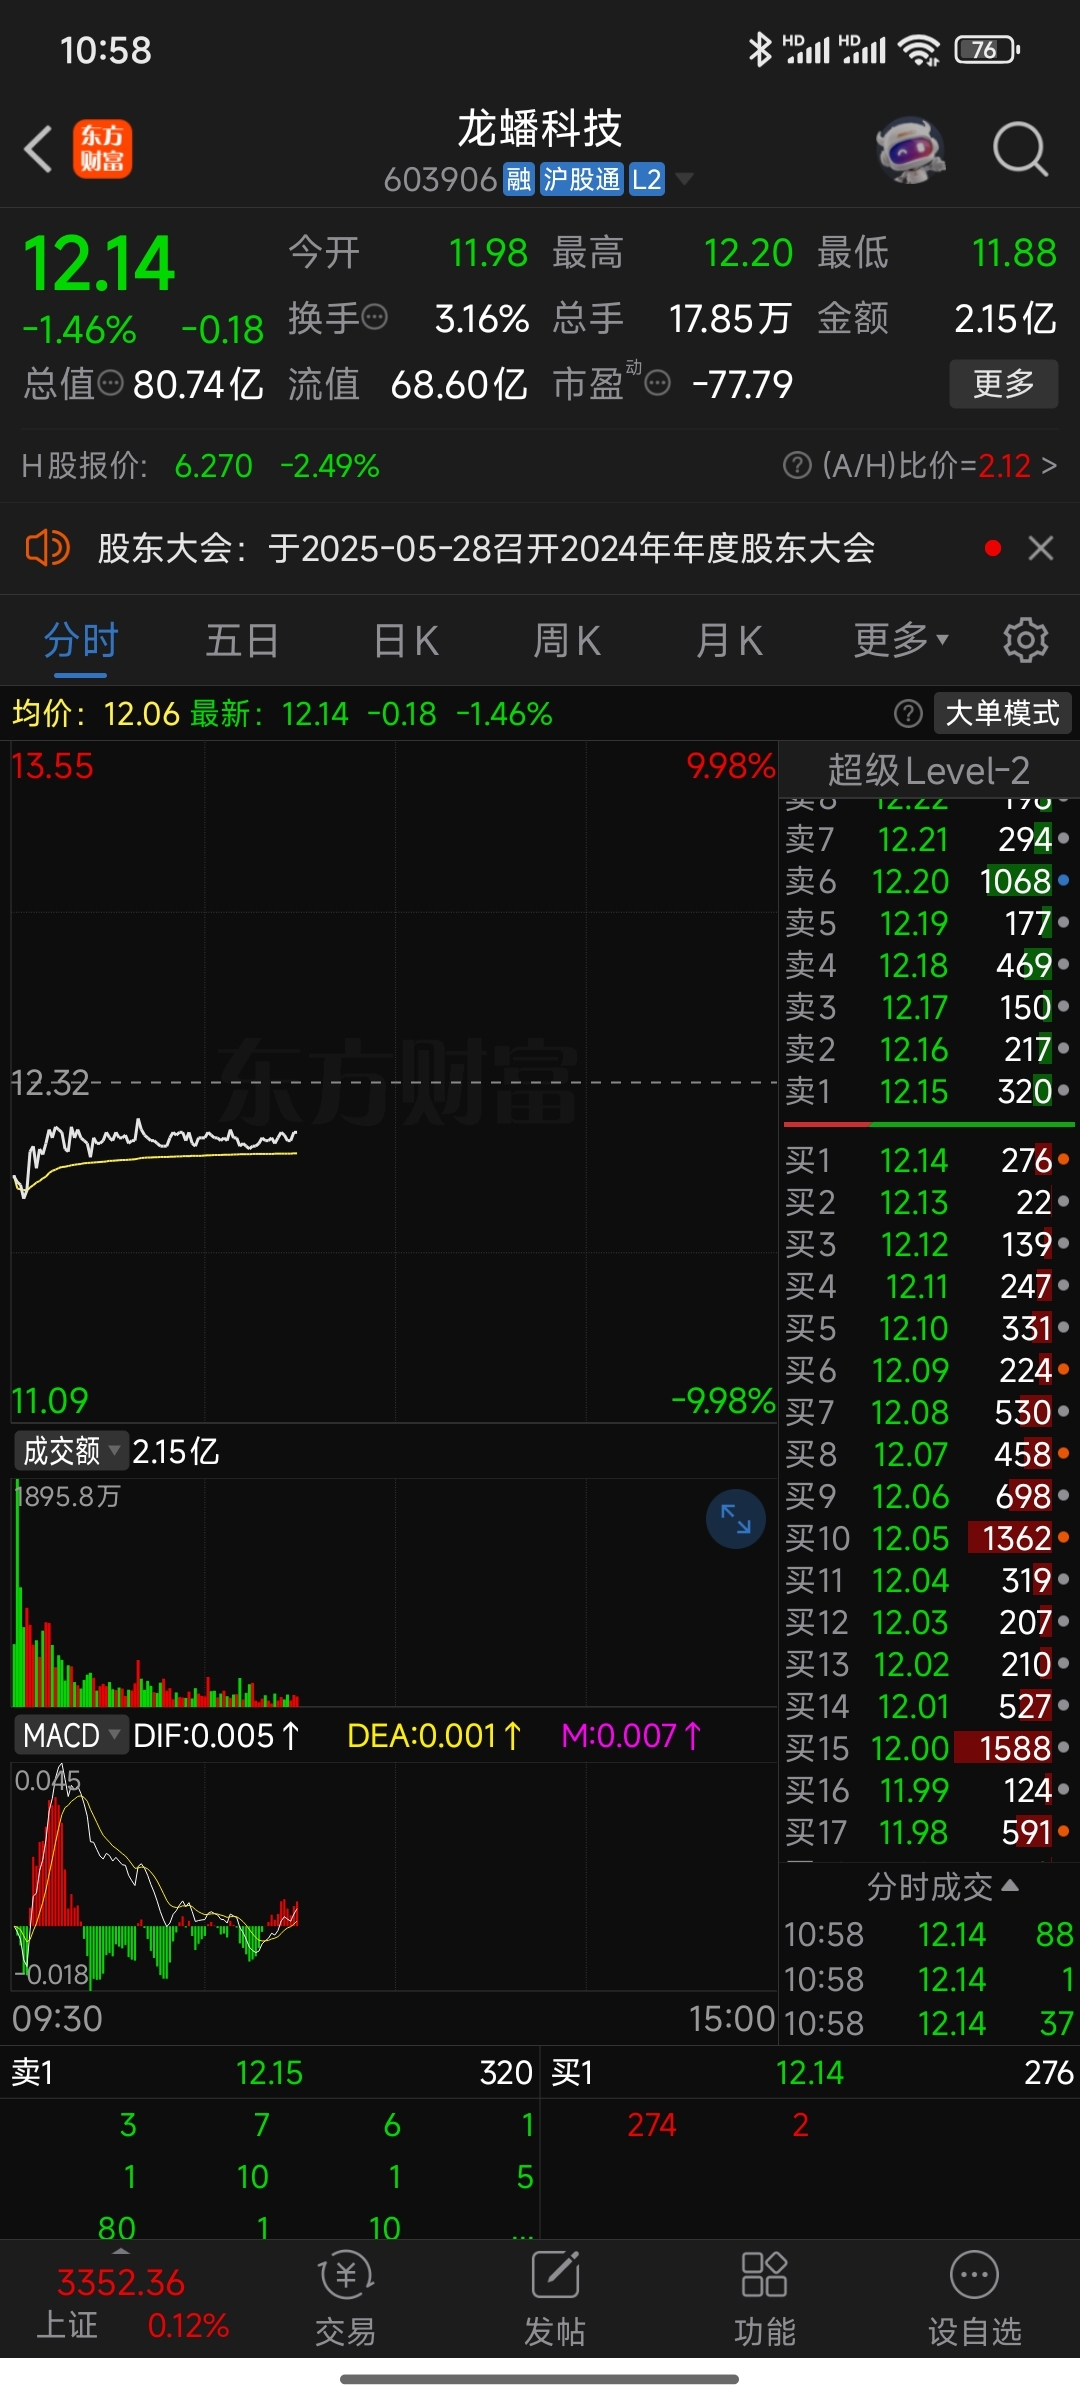Tap the MACD histogram chart

pyautogui.click(x=394, y=1875)
